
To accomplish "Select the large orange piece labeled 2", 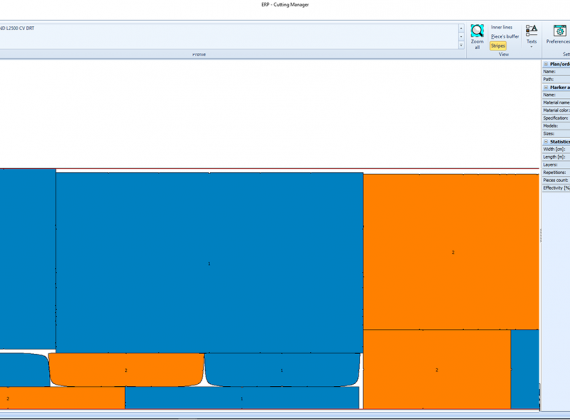I will (451, 252).
